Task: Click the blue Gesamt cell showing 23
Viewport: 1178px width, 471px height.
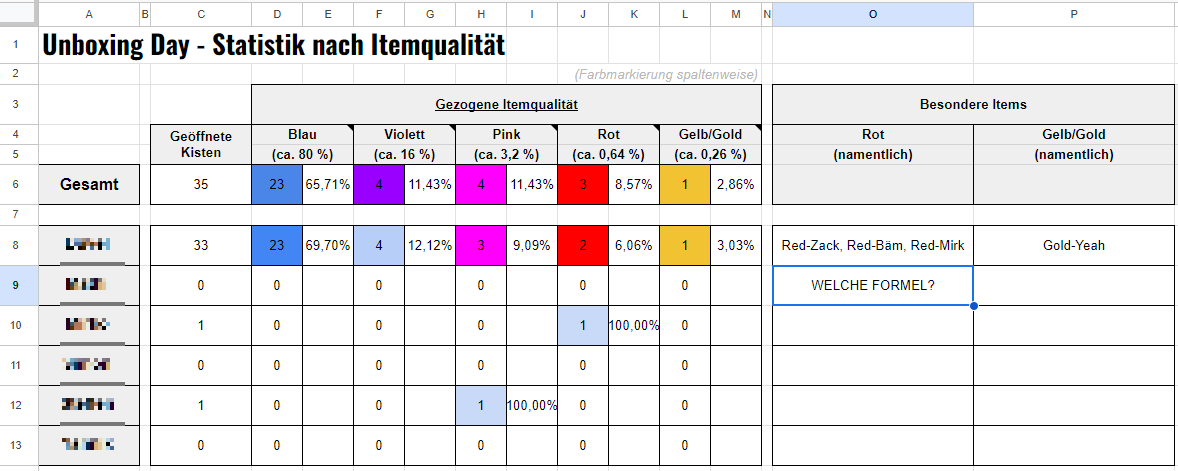Action: pyautogui.click(x=276, y=184)
